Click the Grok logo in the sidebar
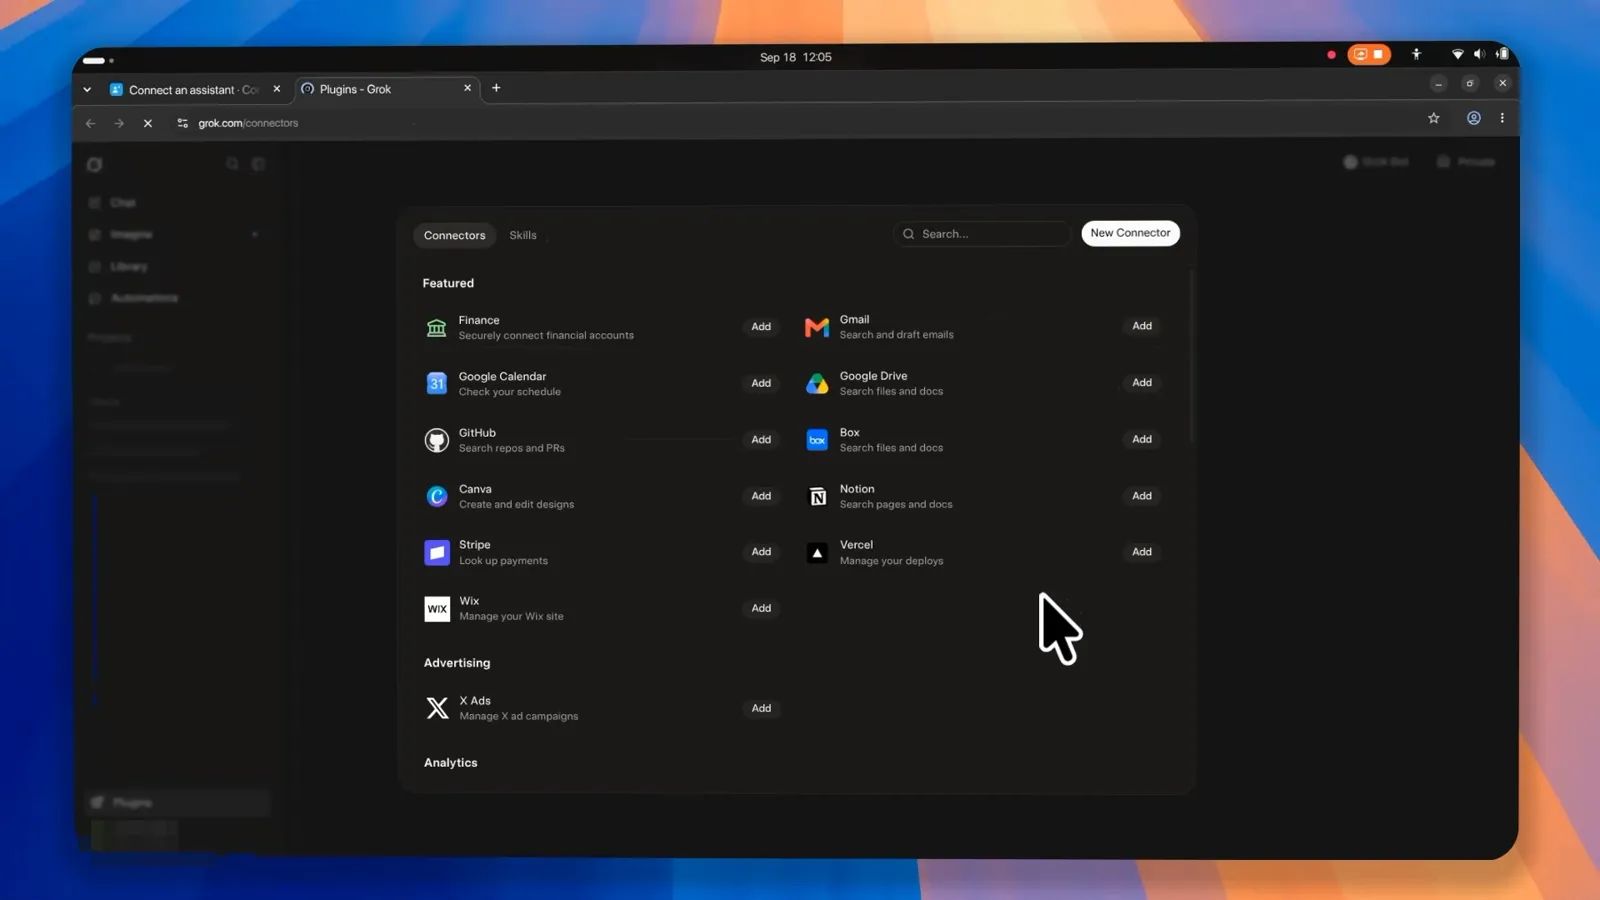 tap(95, 165)
